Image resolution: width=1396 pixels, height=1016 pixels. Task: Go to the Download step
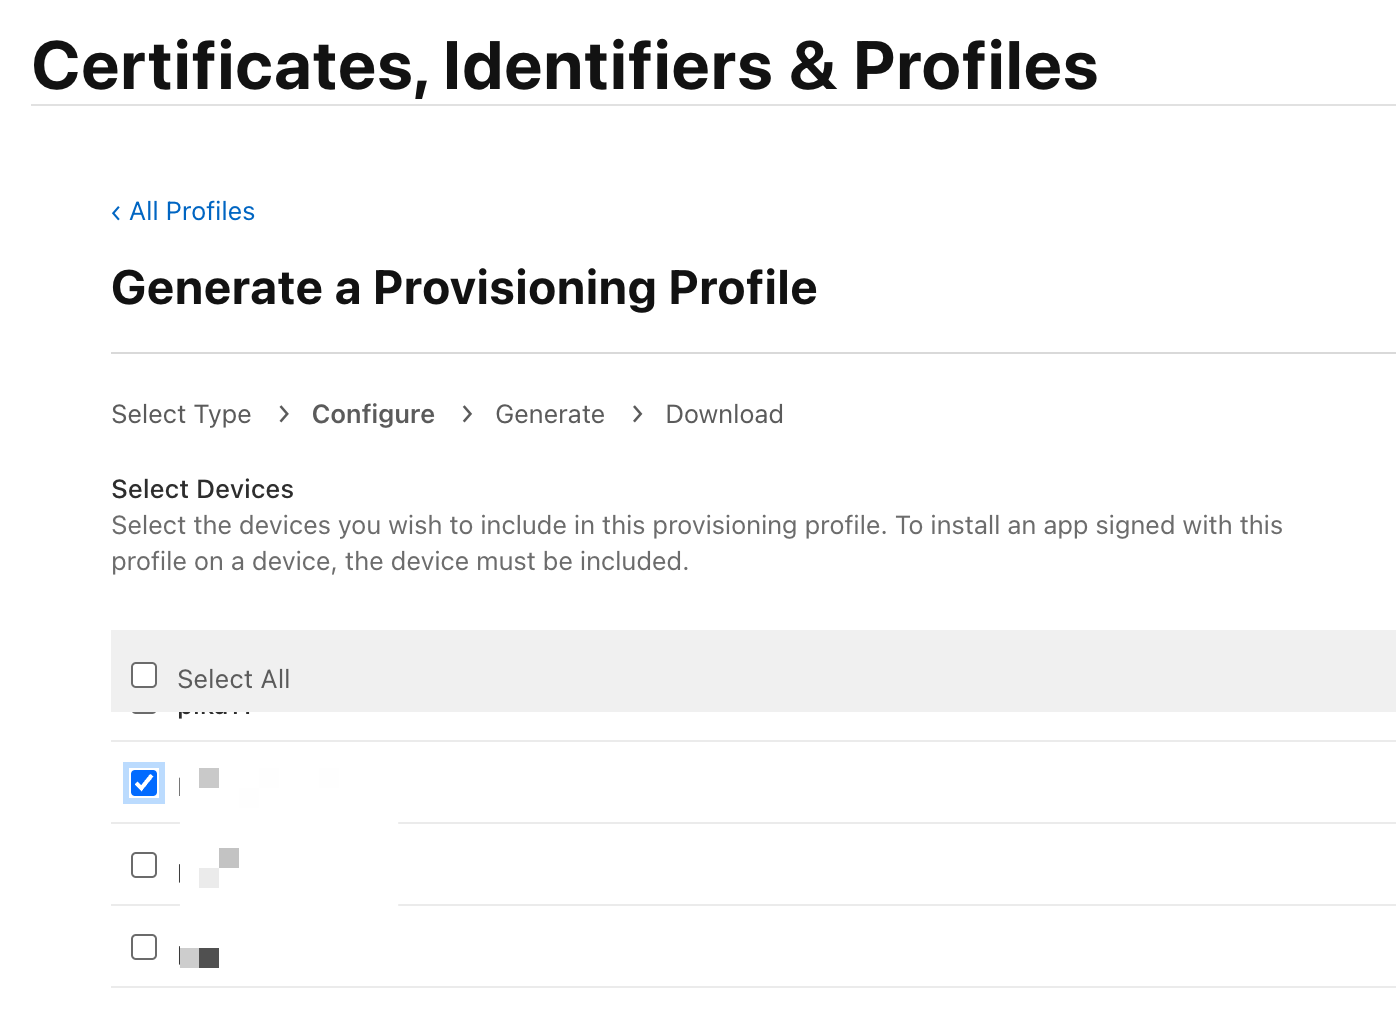(724, 415)
